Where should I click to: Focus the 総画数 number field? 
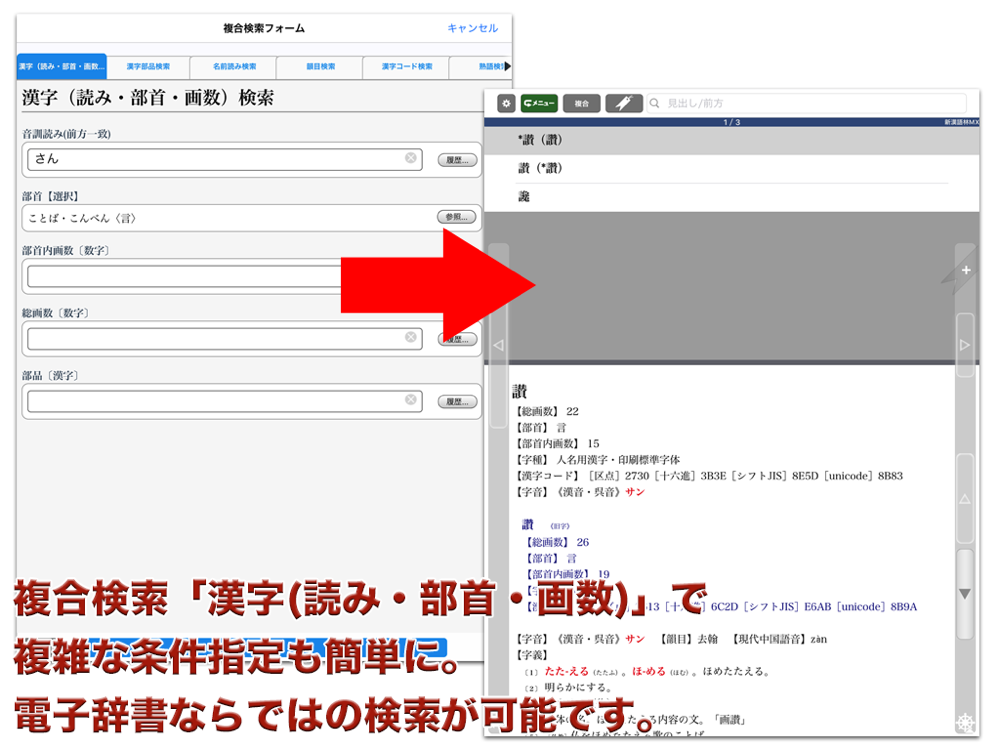[224, 339]
